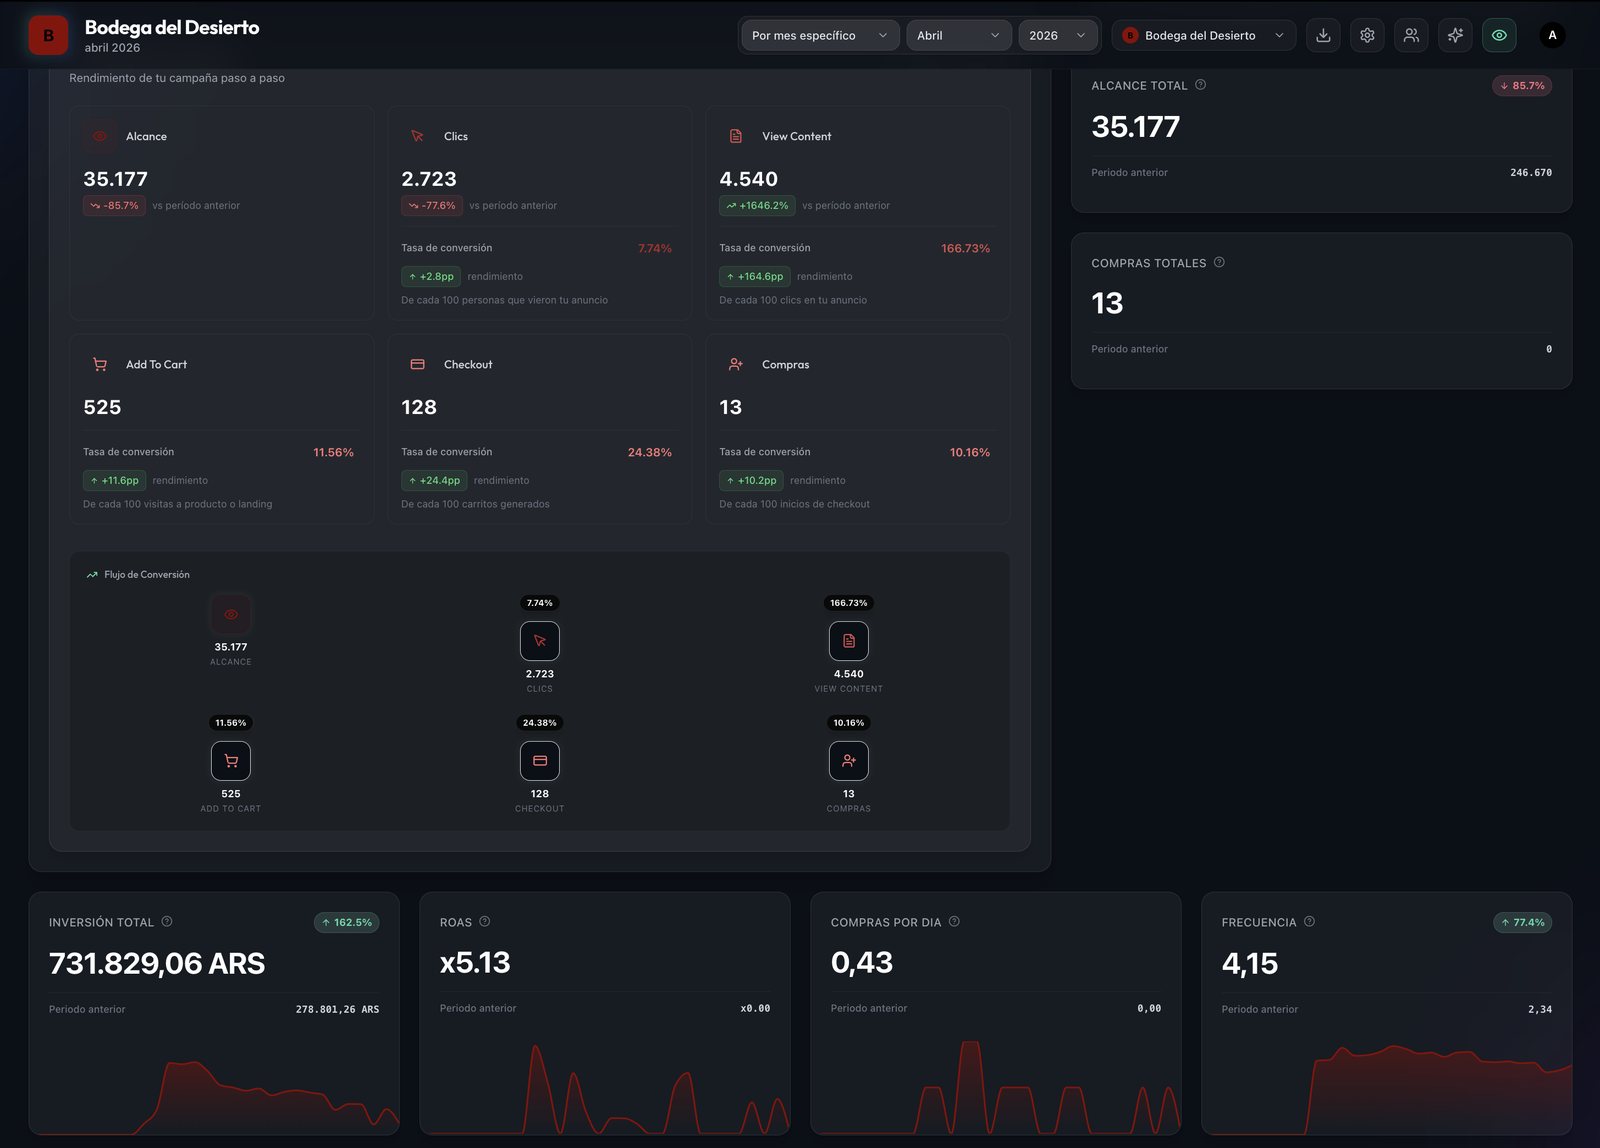Screen dimensions: 1600x1148
Task: Click the FRECUENCIA sparkline chart
Action: [1387, 1089]
